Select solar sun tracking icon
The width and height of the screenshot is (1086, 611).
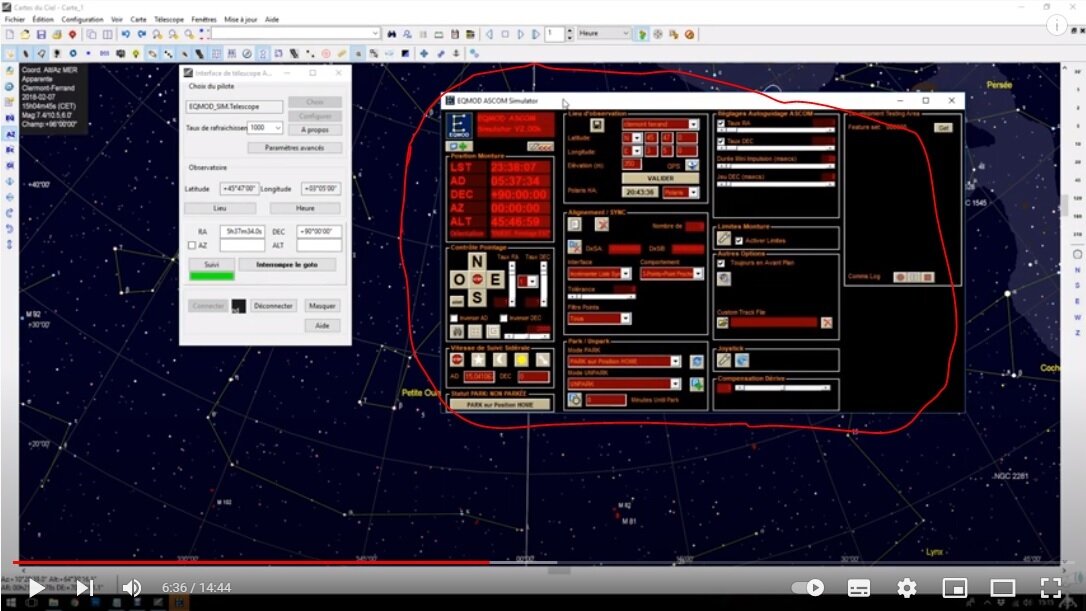[x=522, y=360]
